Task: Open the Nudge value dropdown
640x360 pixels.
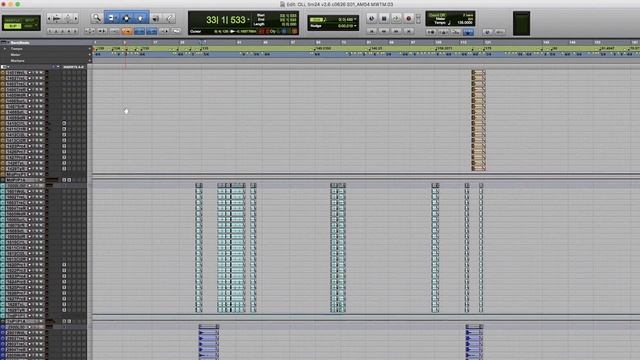Action: (x=355, y=26)
